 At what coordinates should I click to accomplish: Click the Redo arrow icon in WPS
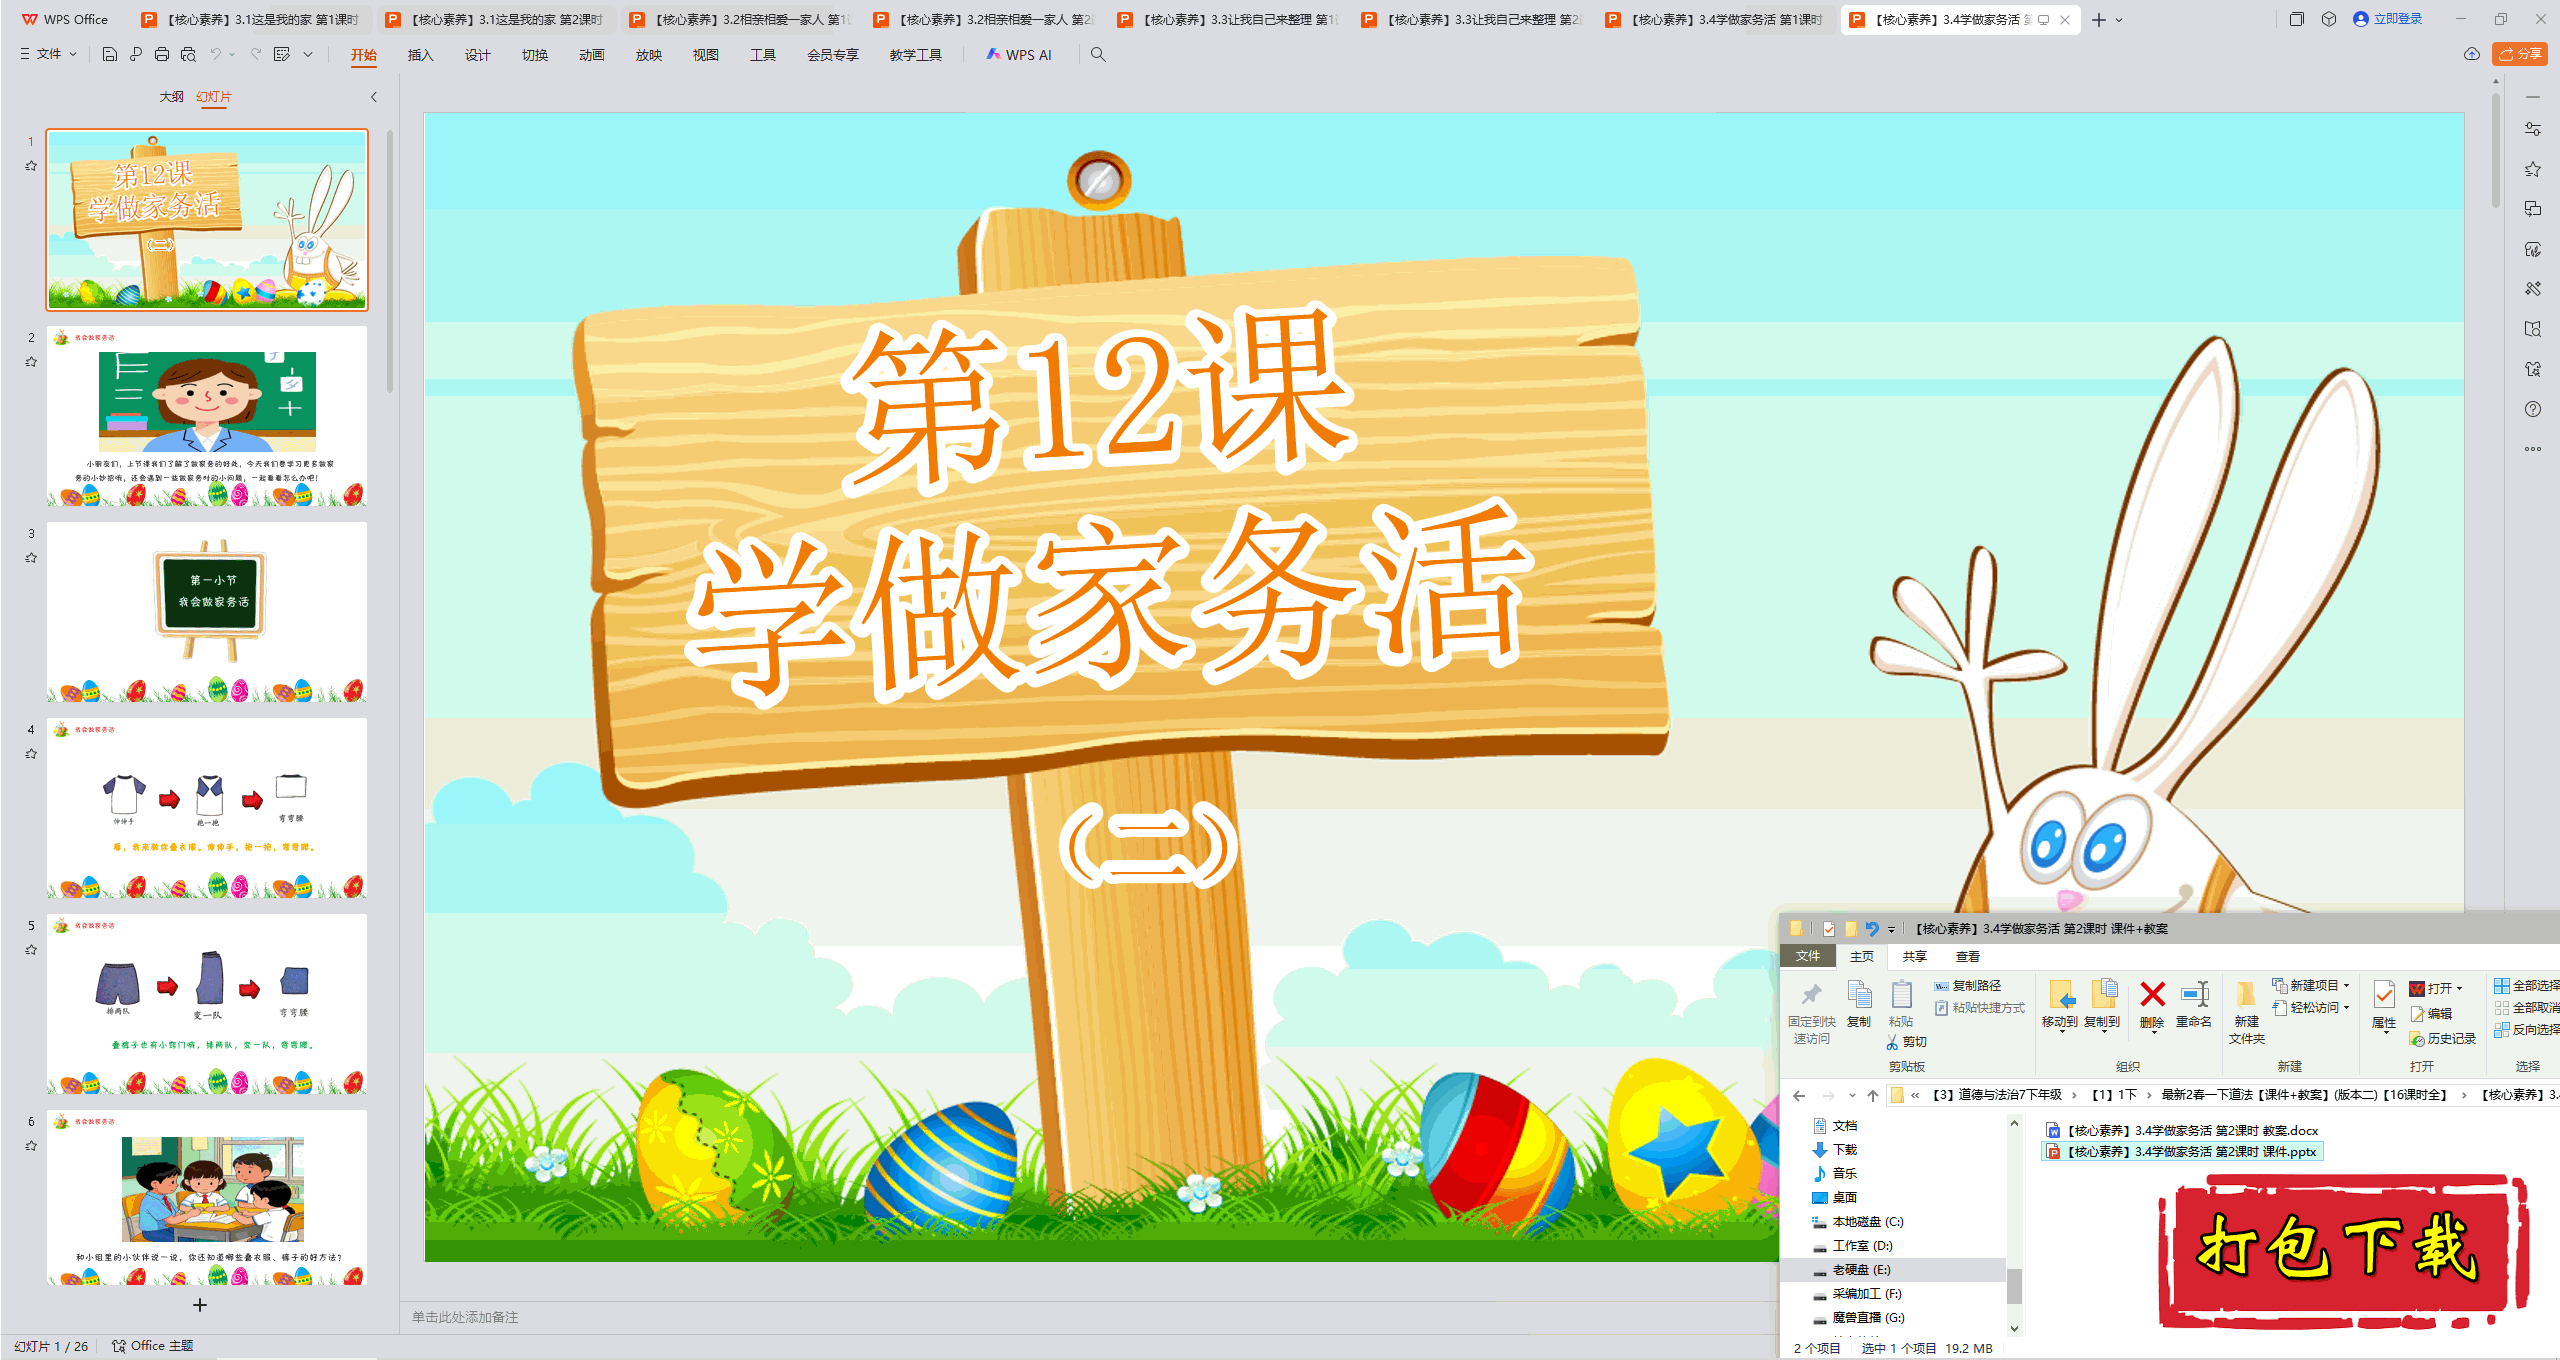(x=256, y=54)
